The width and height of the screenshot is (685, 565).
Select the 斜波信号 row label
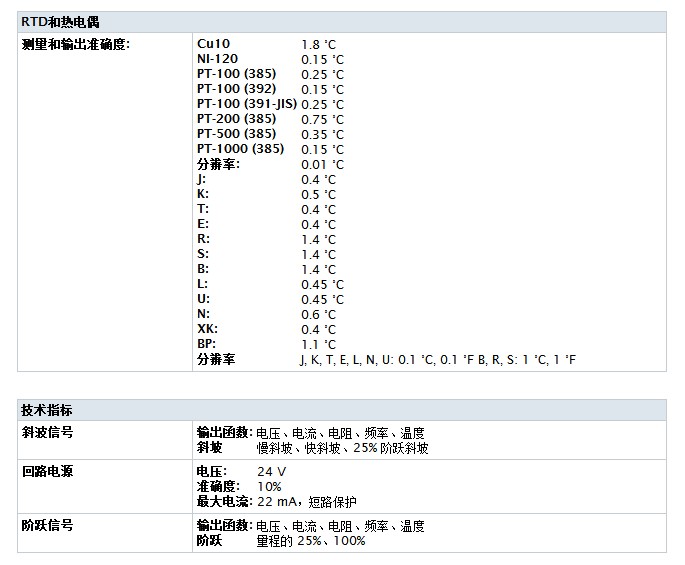[47, 433]
